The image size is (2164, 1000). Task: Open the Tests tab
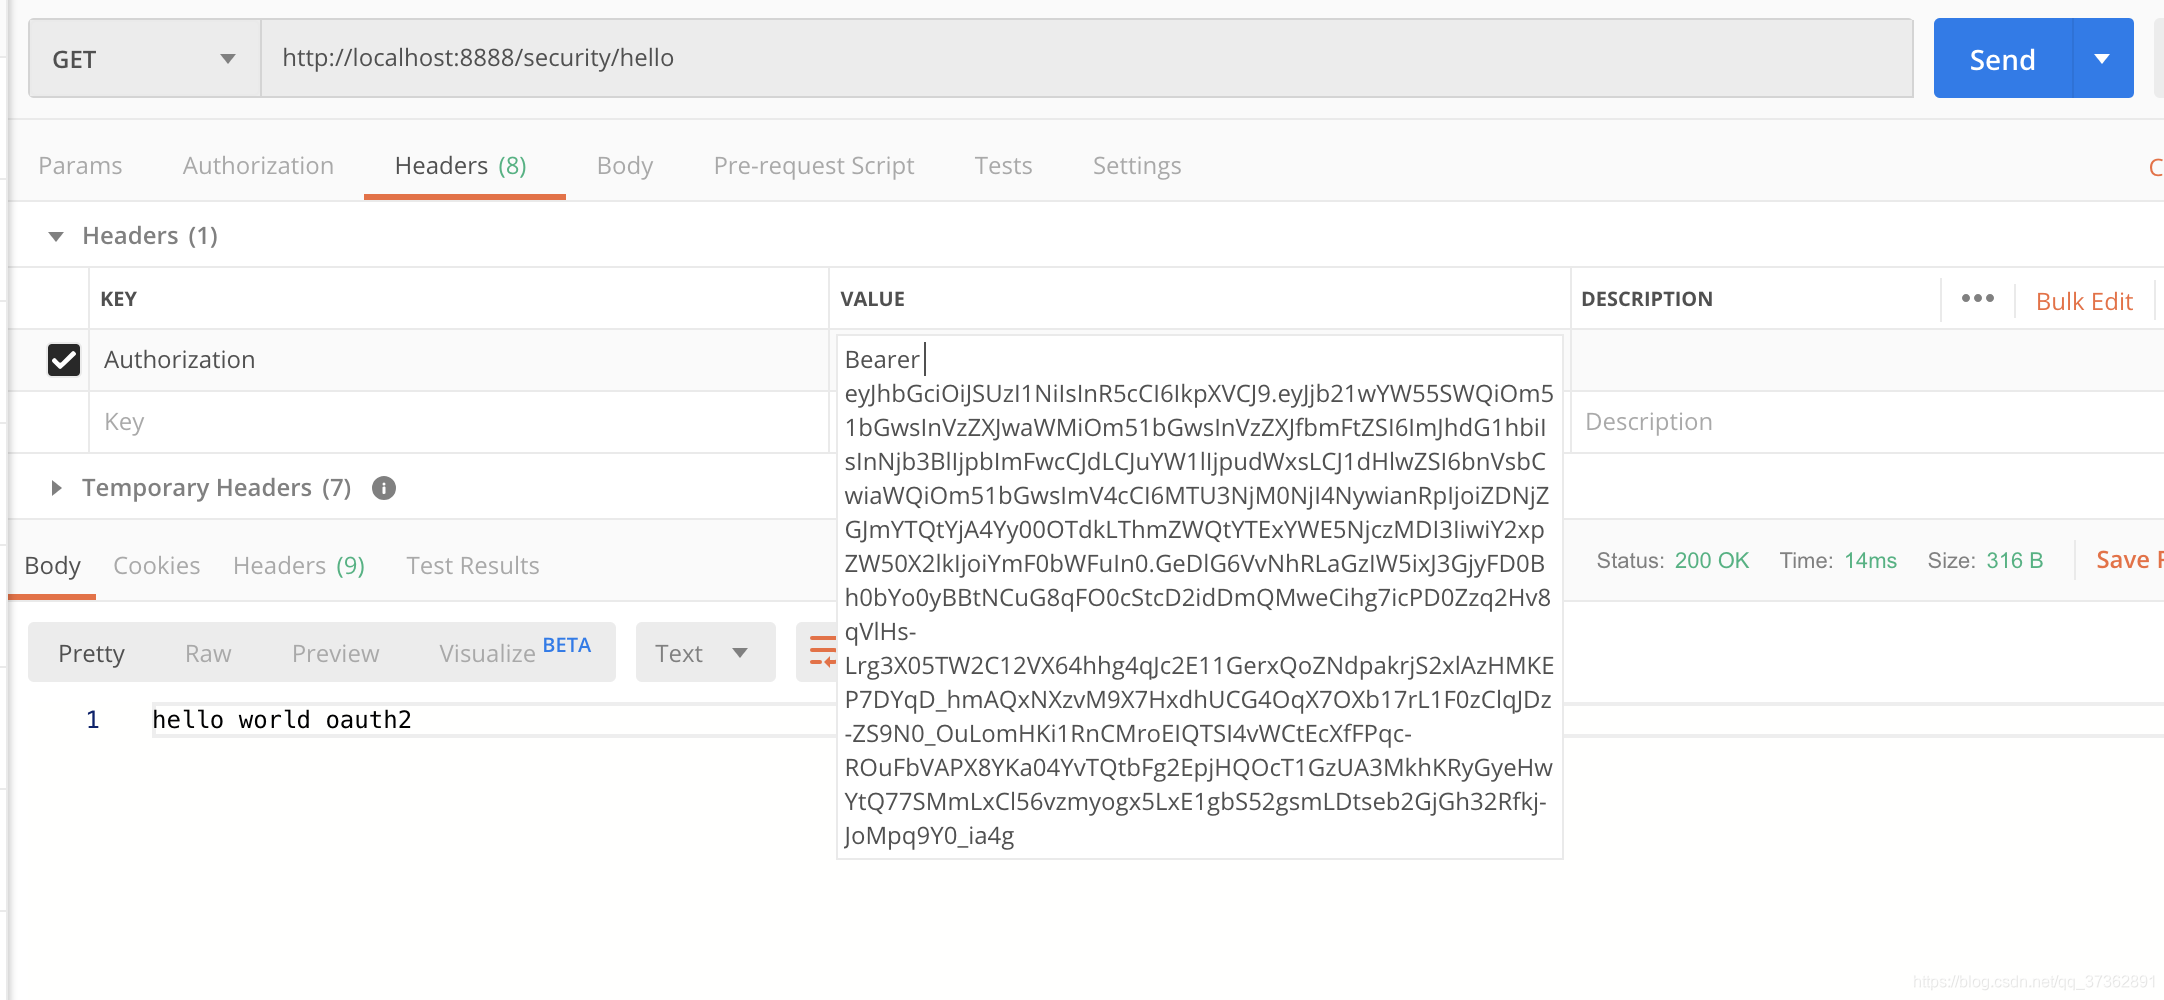click(1003, 166)
